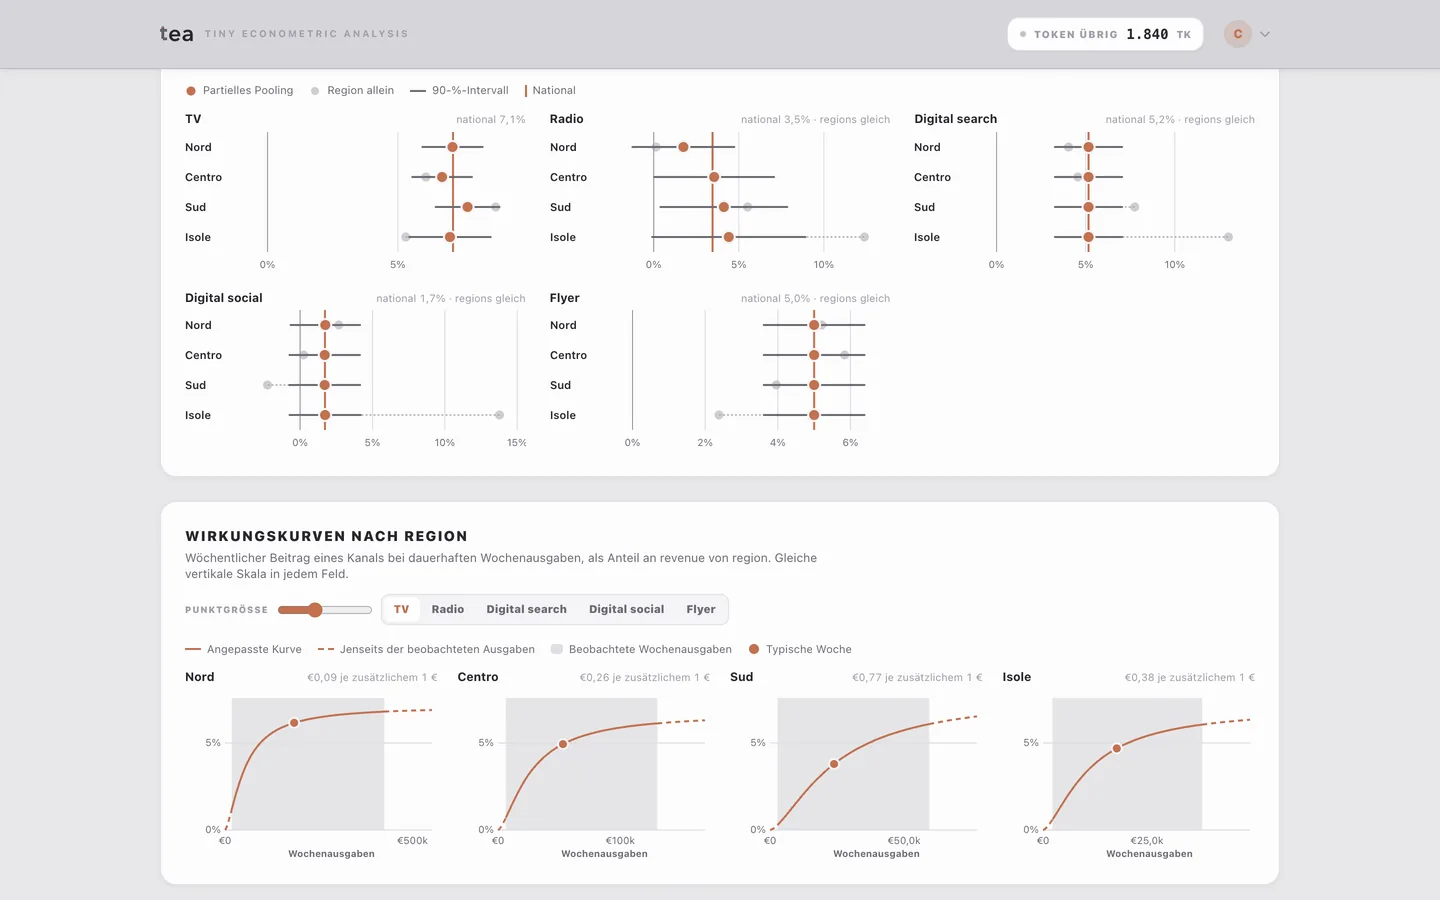Viewport: 1440px width, 900px height.
Task: Click the Beobachtete Wochenausgaben legend swatch
Action: (x=557, y=649)
